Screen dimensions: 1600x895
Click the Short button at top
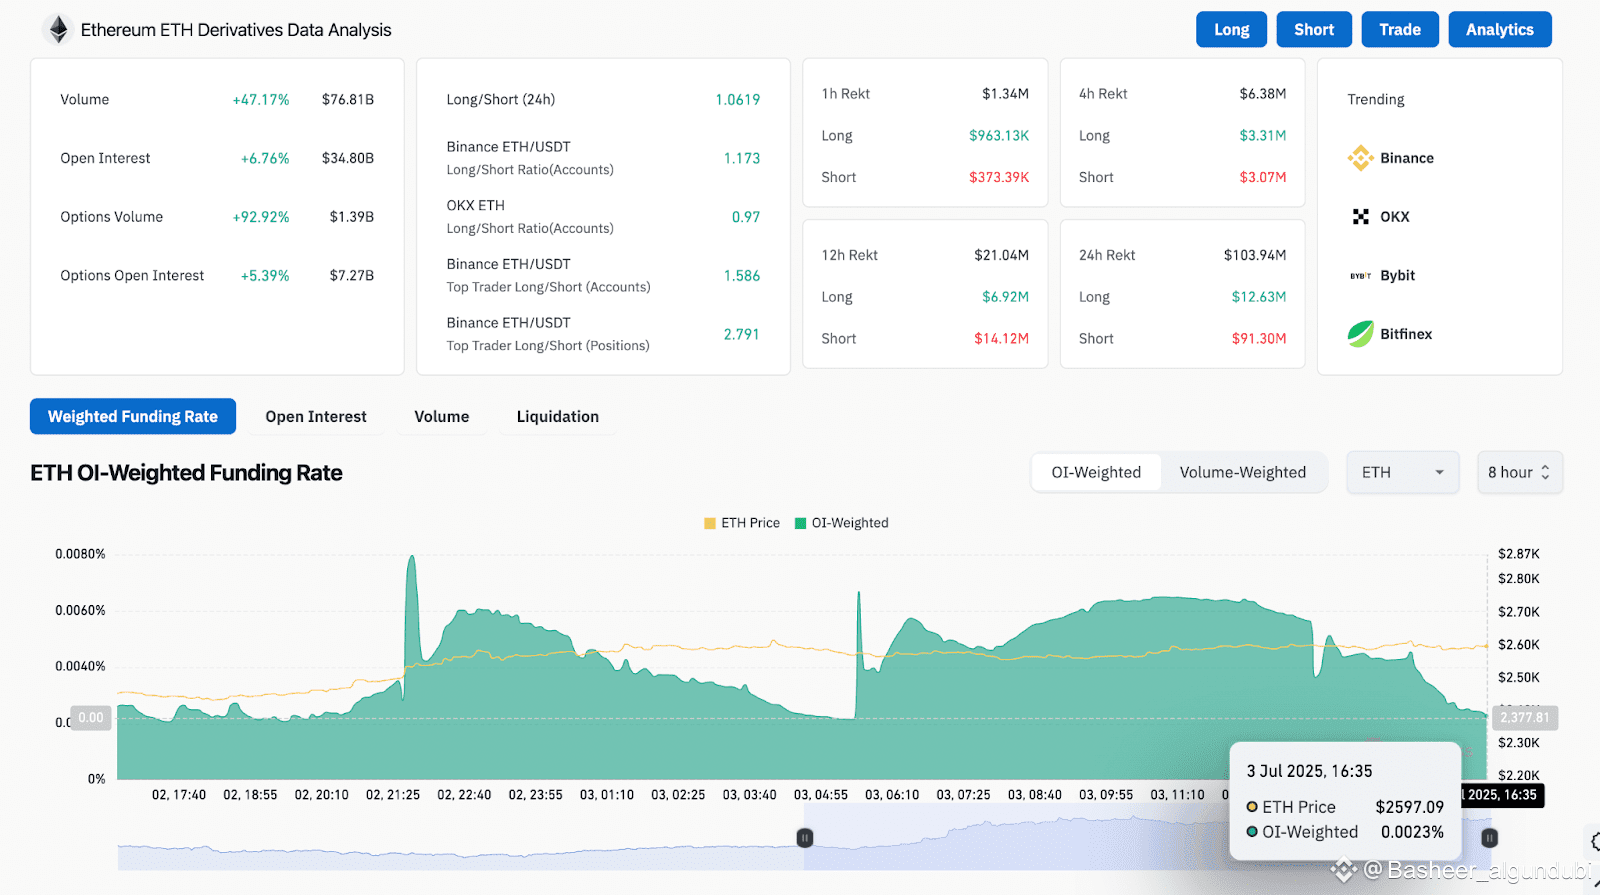tap(1314, 30)
